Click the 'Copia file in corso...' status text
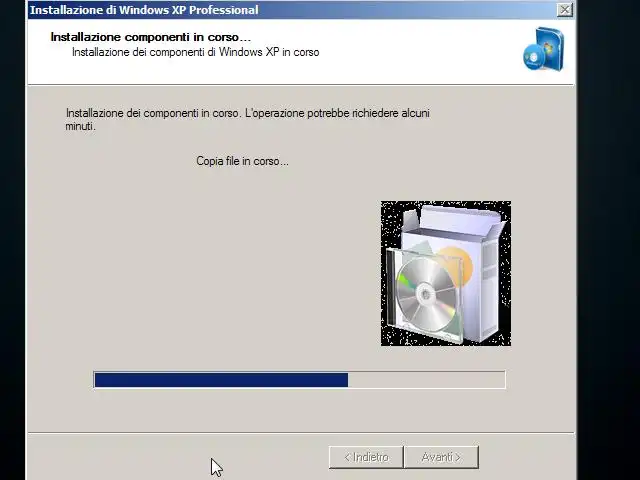 242,161
